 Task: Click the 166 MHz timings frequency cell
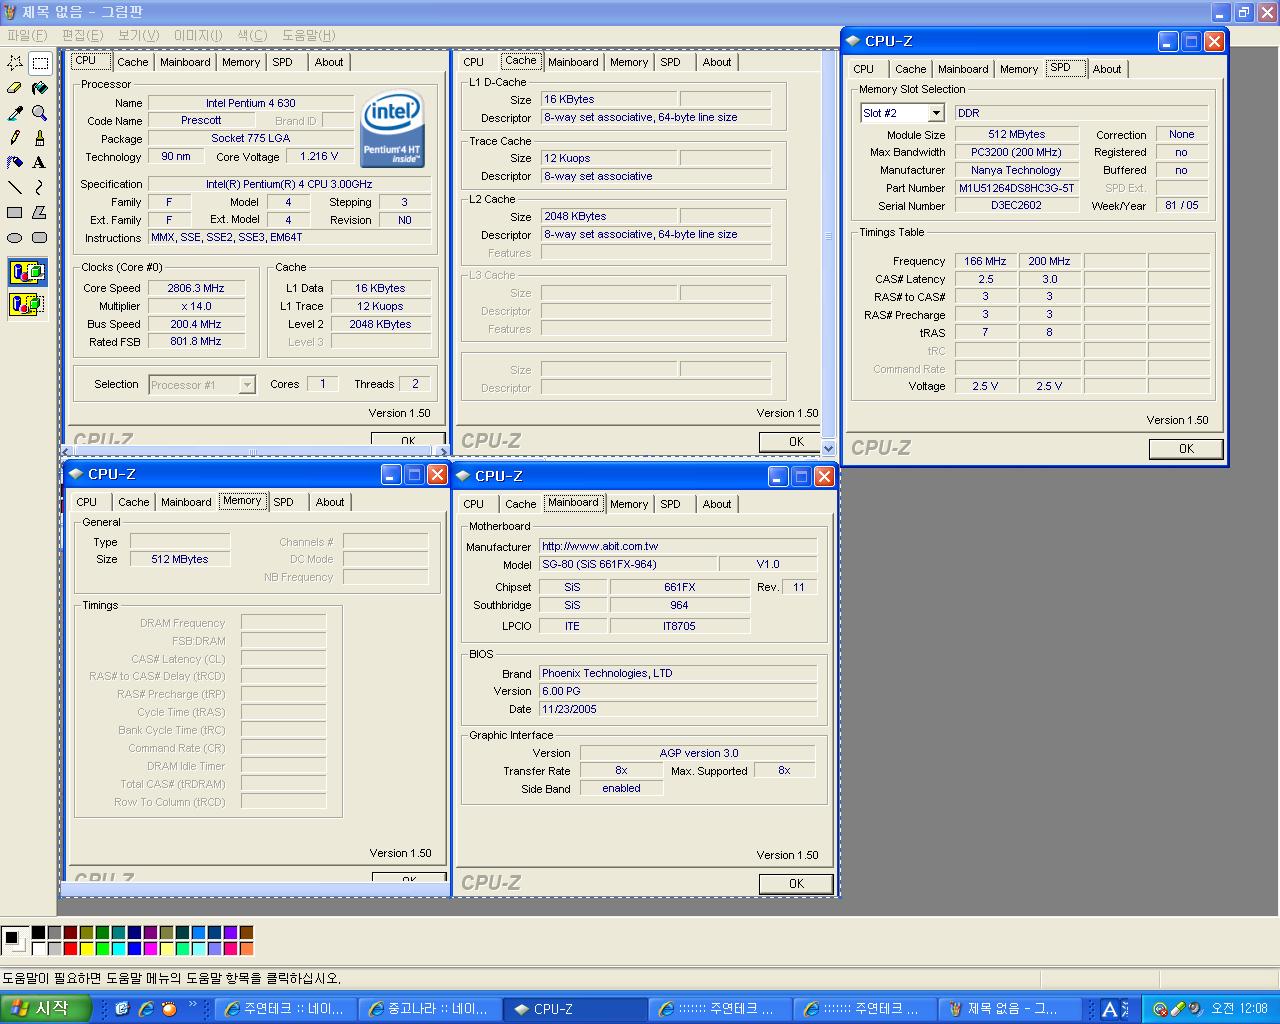[x=985, y=261]
